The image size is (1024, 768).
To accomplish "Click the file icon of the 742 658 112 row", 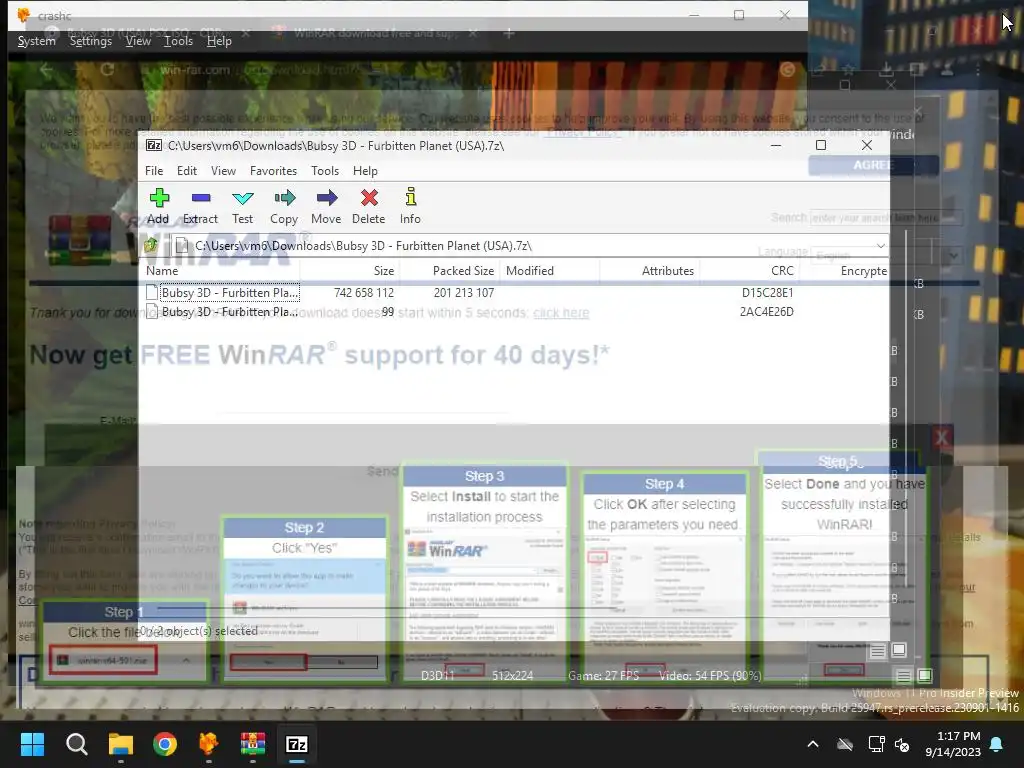I will click(152, 293).
